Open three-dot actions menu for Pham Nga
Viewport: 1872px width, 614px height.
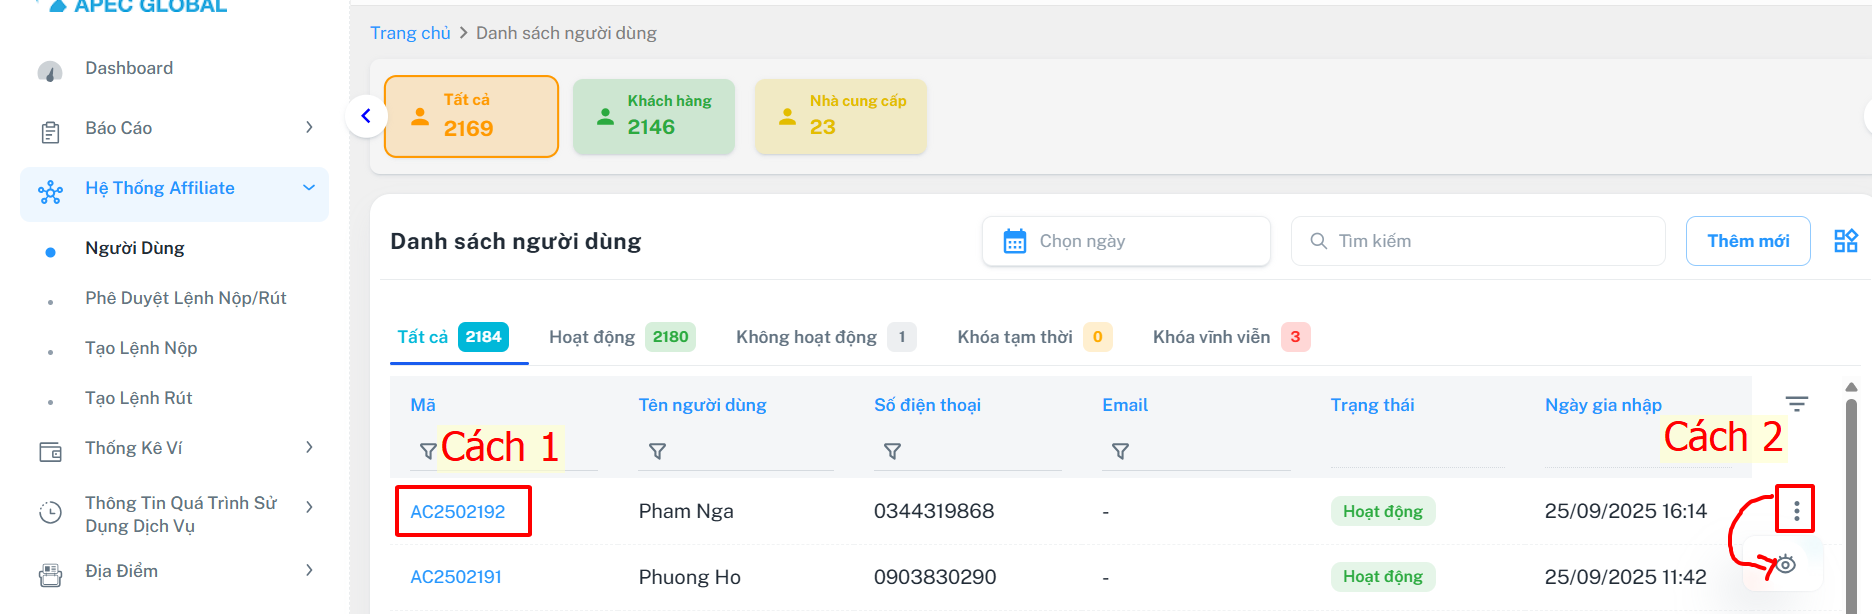[x=1796, y=511]
